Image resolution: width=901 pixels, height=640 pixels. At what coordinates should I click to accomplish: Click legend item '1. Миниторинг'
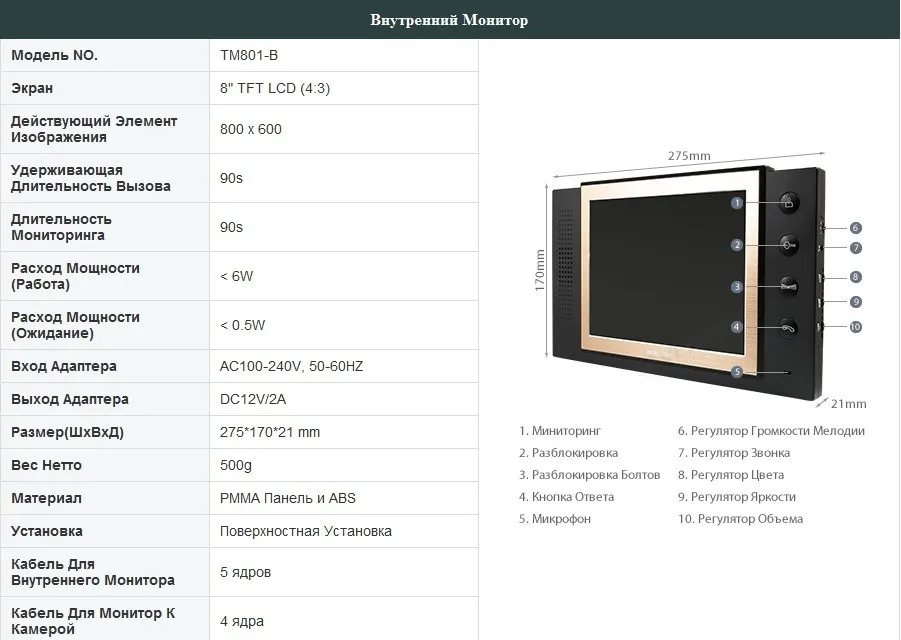coord(560,431)
